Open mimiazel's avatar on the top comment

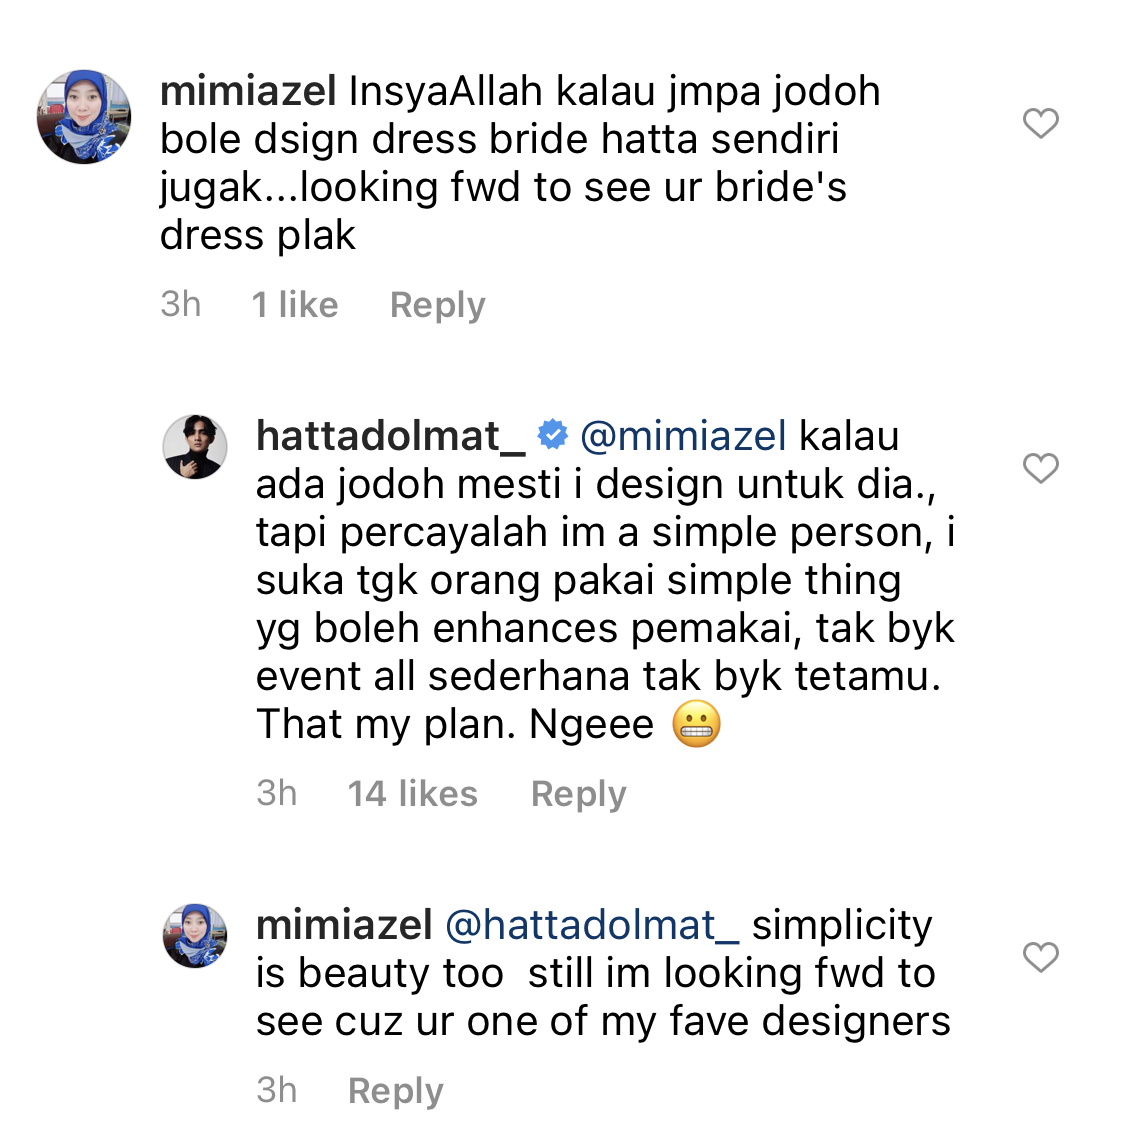click(x=84, y=117)
